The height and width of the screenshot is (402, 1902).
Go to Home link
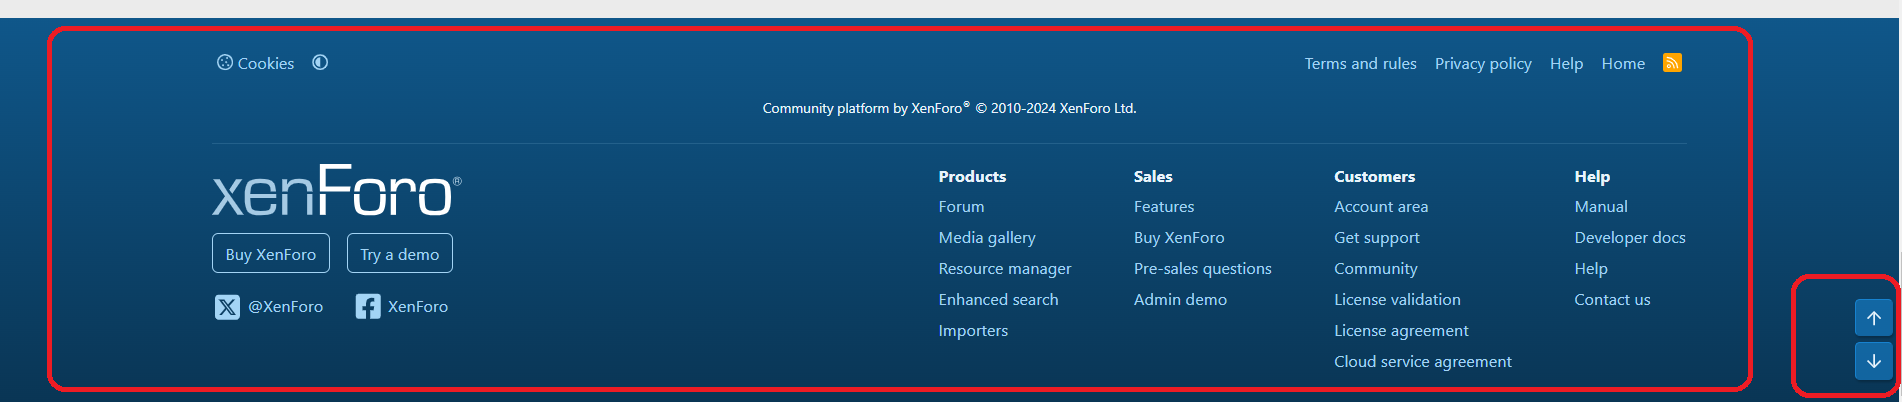coord(1623,63)
